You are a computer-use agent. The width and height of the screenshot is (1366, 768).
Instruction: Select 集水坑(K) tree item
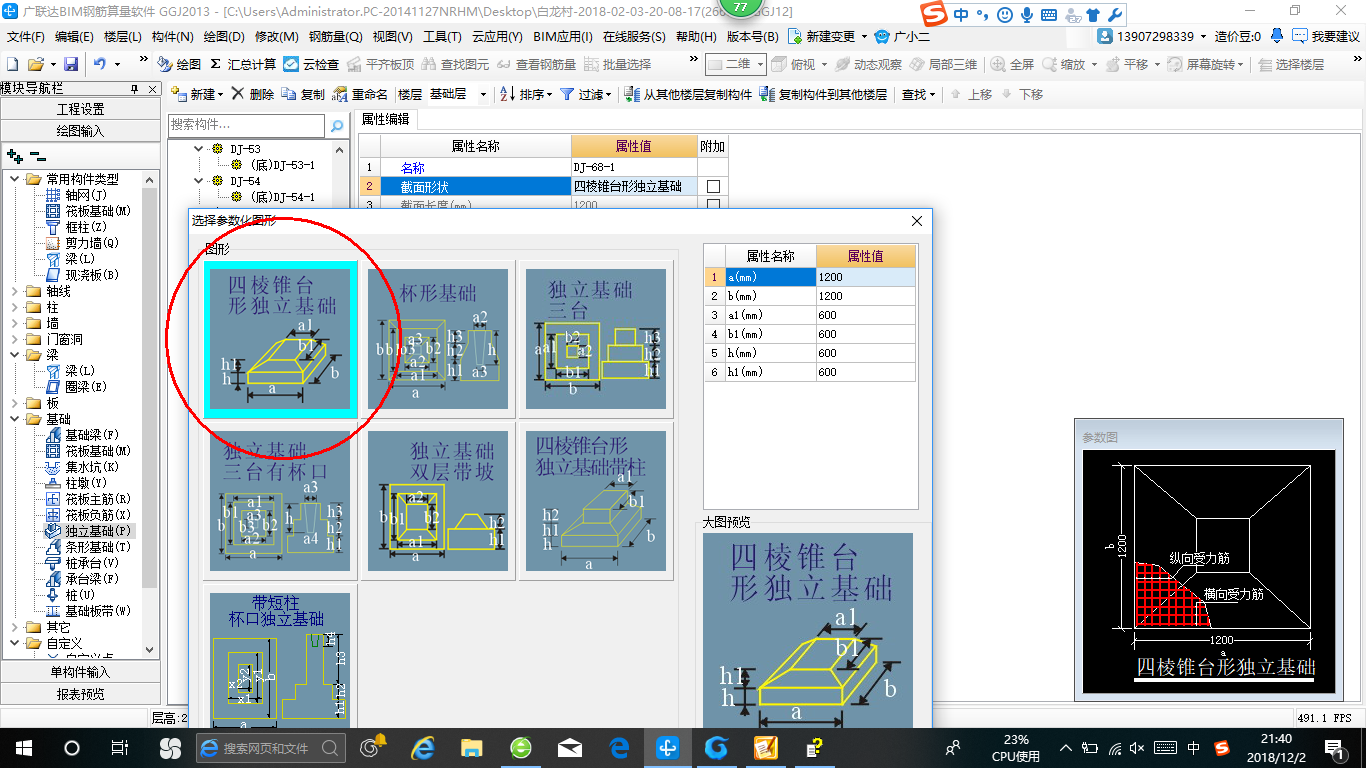(83, 467)
